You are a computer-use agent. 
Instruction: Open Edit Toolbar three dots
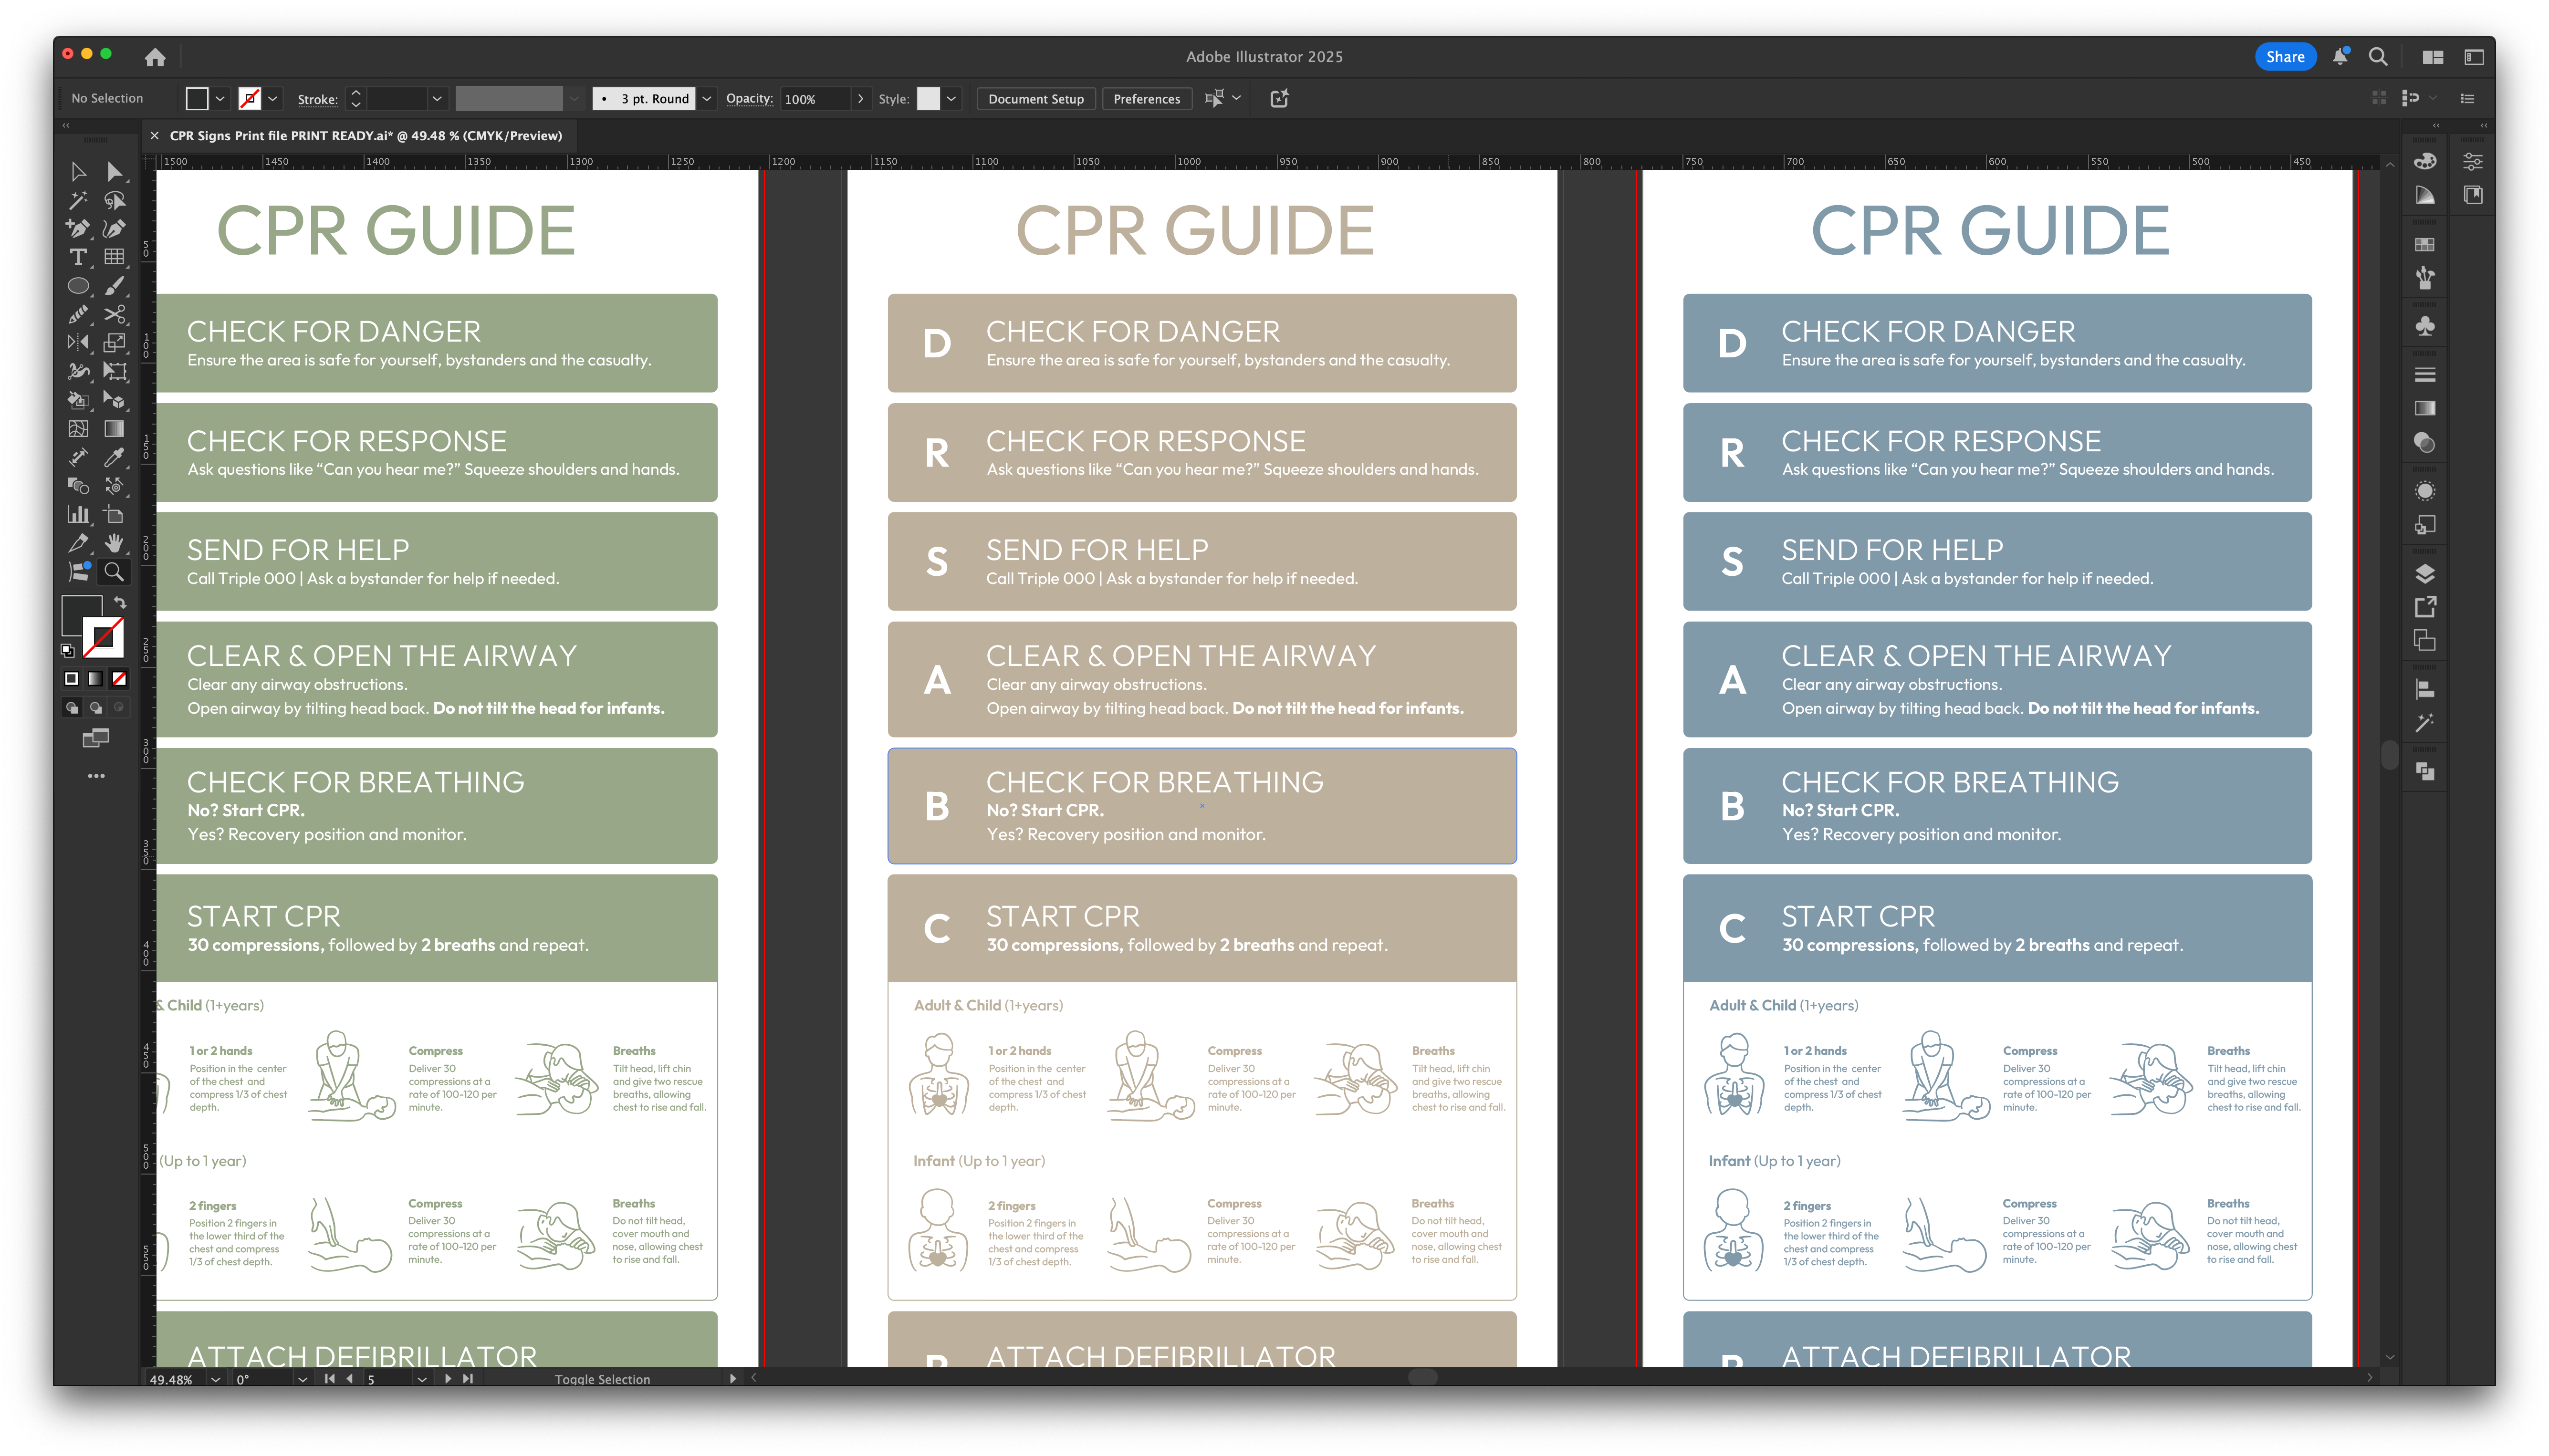[x=96, y=776]
